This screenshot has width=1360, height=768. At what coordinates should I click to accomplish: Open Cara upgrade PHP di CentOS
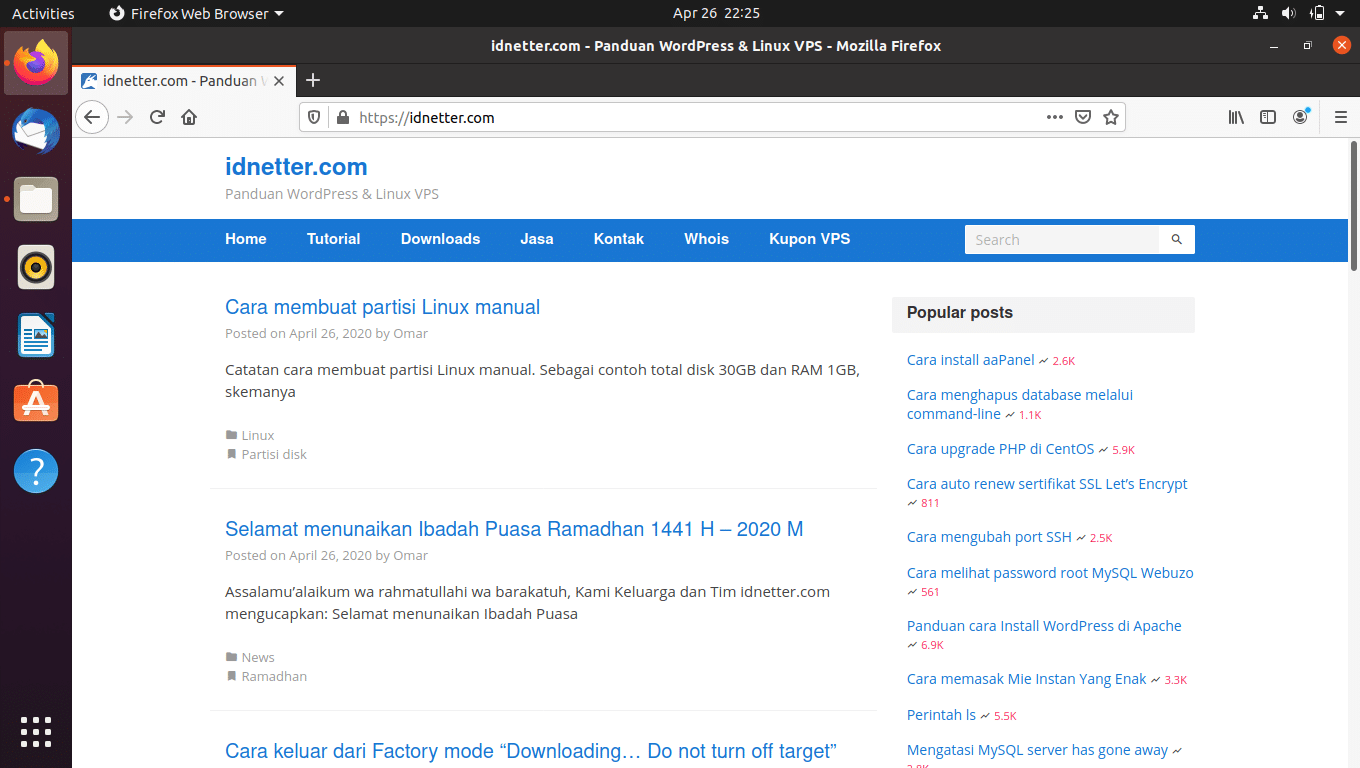pyautogui.click(x=1001, y=449)
